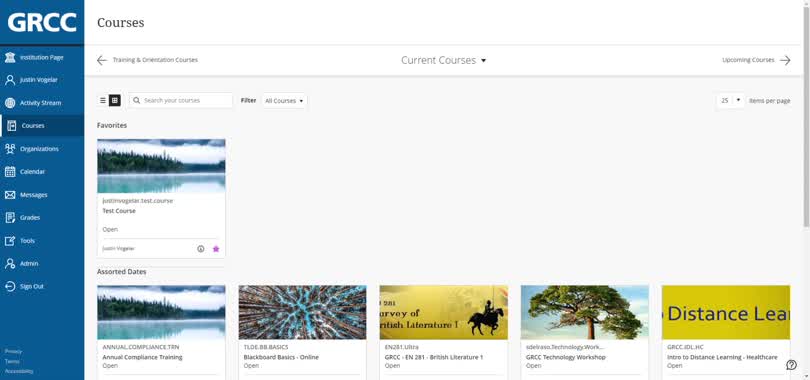
Task: Click the Organizations menu label
Action: click(39, 149)
